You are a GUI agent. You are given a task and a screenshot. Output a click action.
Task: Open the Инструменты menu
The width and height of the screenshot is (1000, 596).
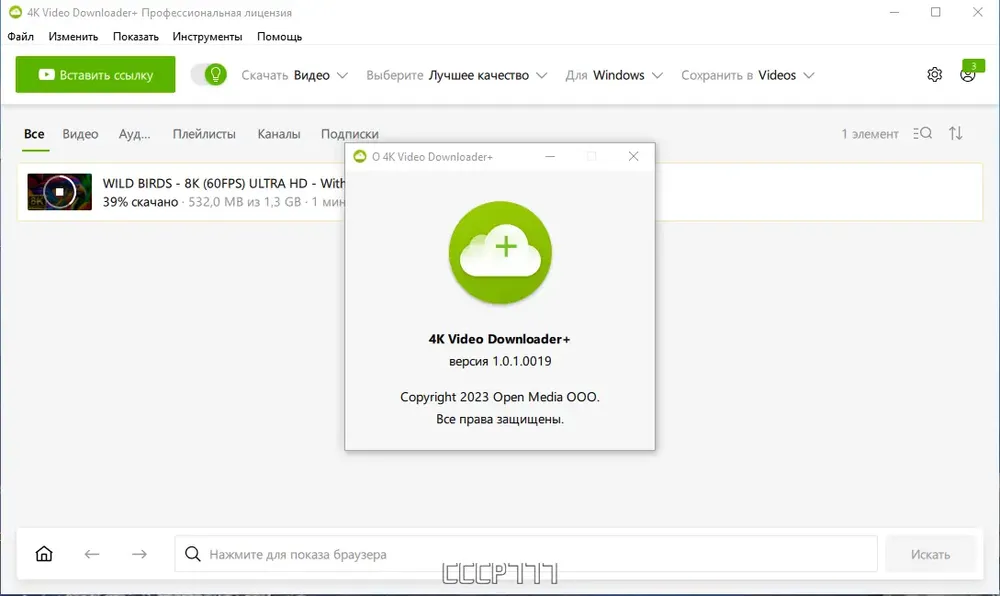coord(207,36)
